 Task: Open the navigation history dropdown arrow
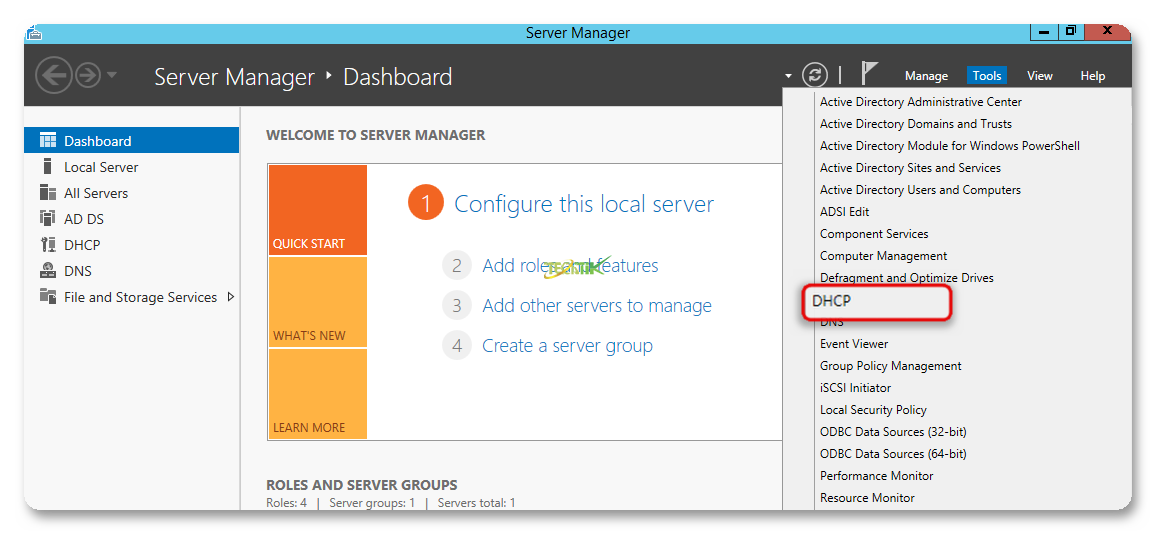pos(112,76)
